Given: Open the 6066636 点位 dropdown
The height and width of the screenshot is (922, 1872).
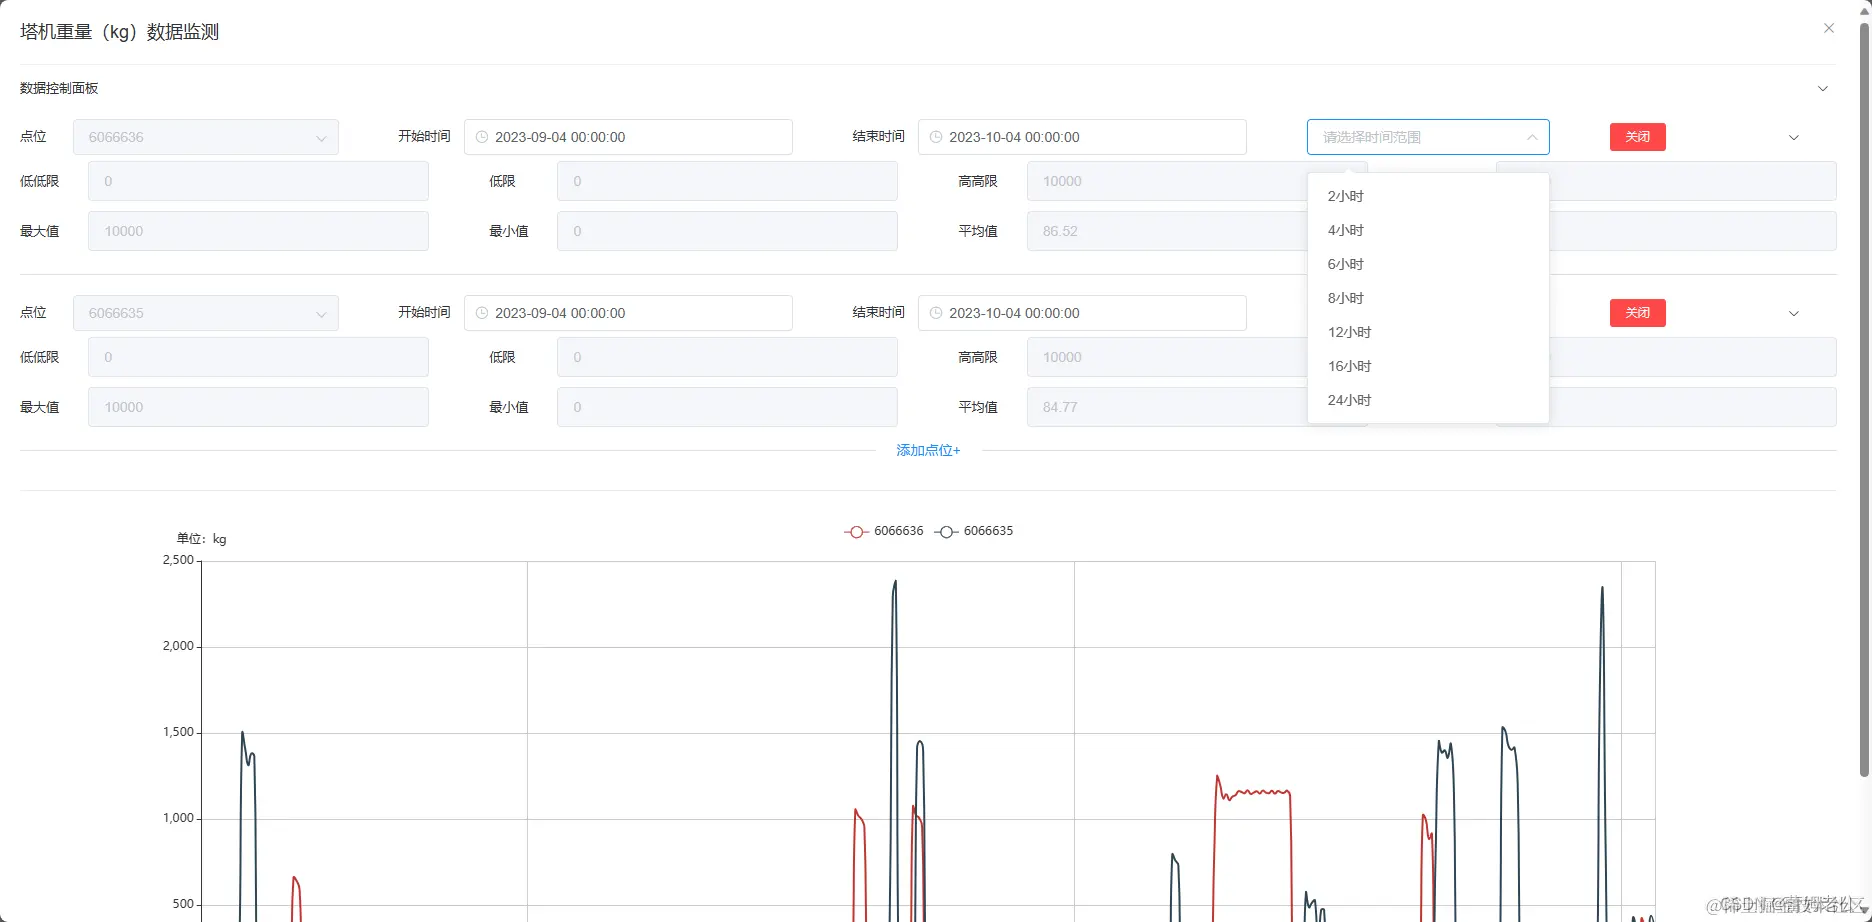Looking at the screenshot, I should [206, 137].
